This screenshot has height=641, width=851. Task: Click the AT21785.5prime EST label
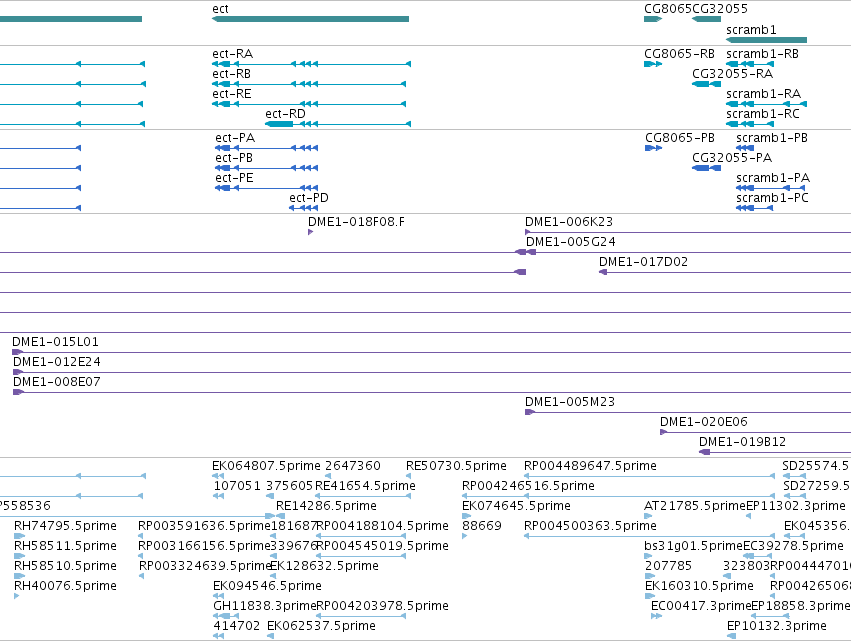[695, 506]
